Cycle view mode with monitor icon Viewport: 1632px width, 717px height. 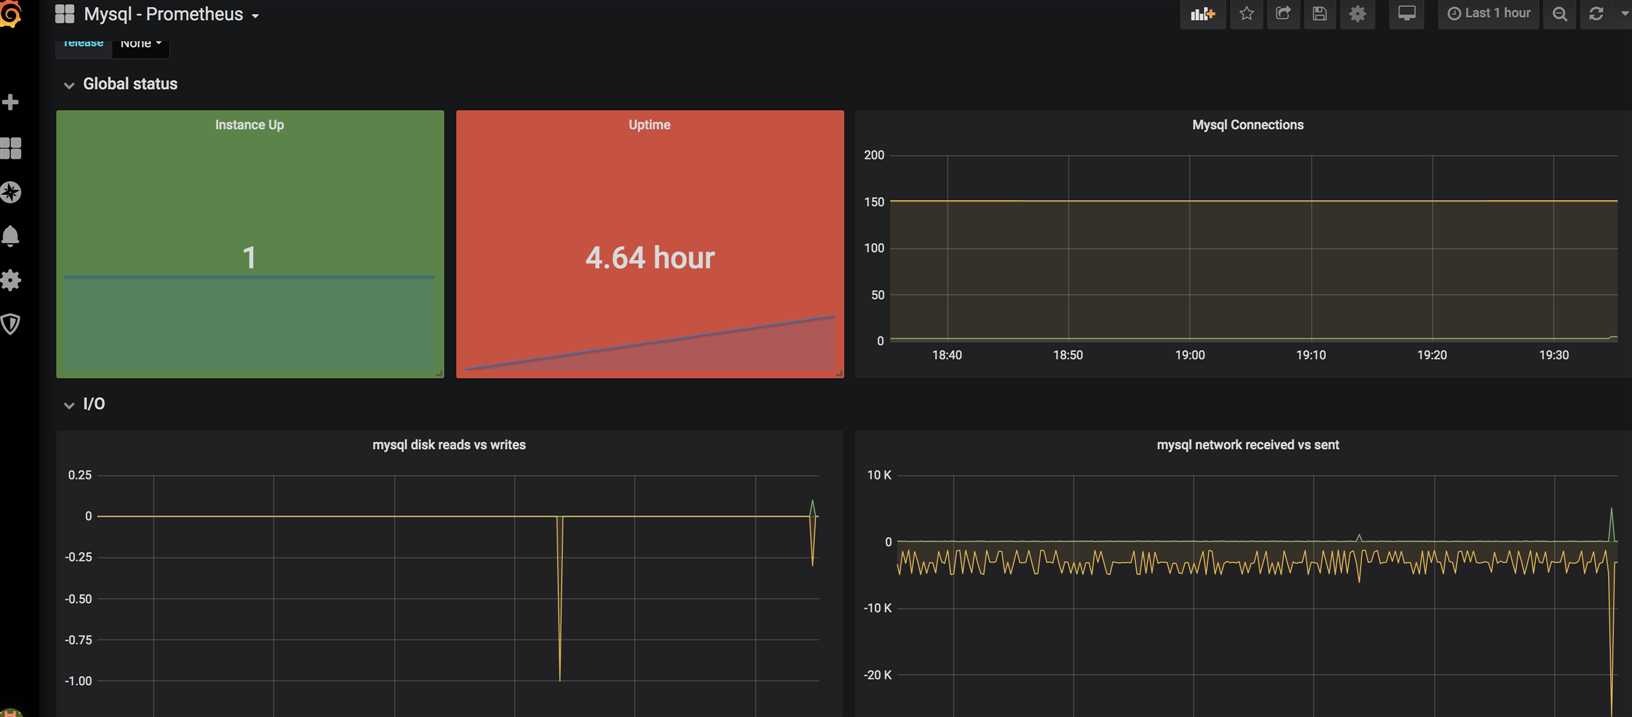[x=1406, y=14]
